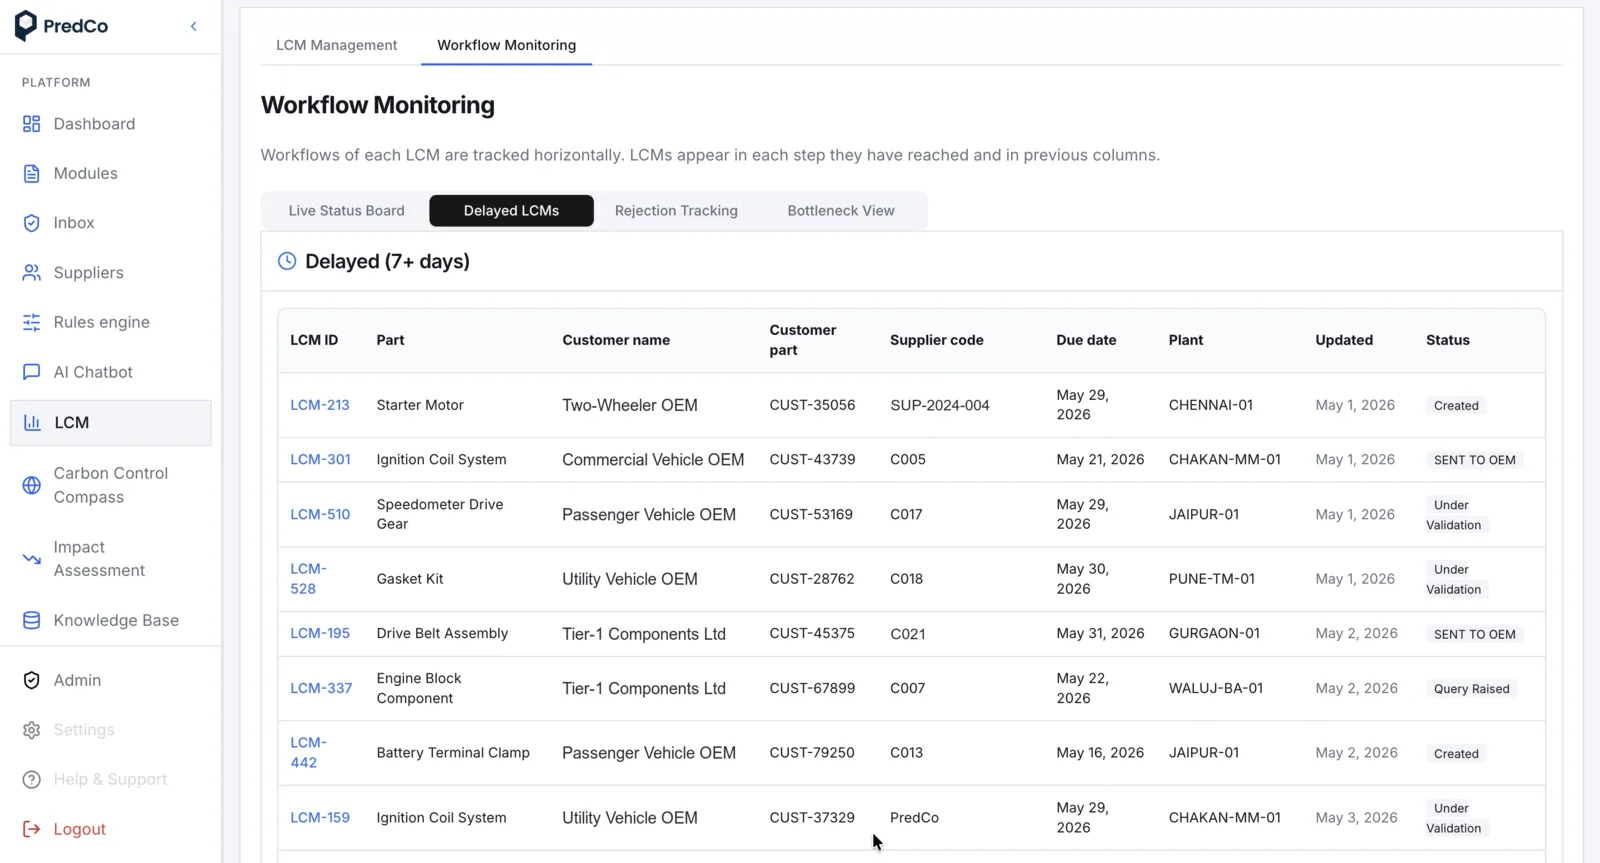The image size is (1600, 863).
Task: Click the PredCo supplier code cell
Action: [x=914, y=817]
